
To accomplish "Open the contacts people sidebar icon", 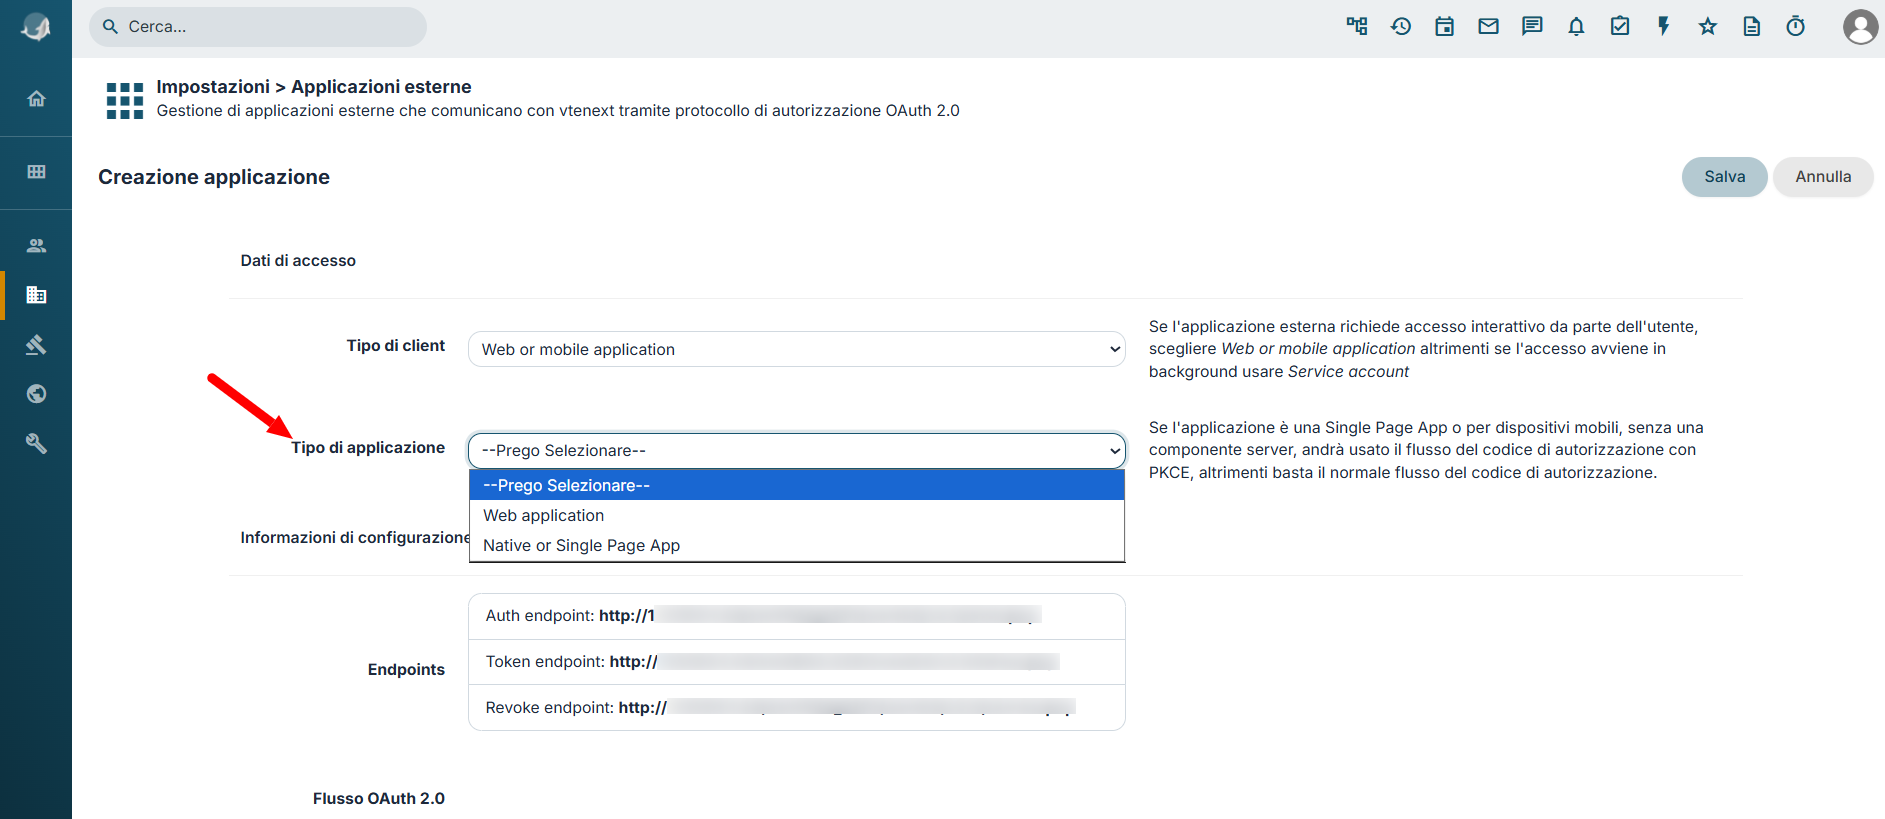I will coord(36,245).
